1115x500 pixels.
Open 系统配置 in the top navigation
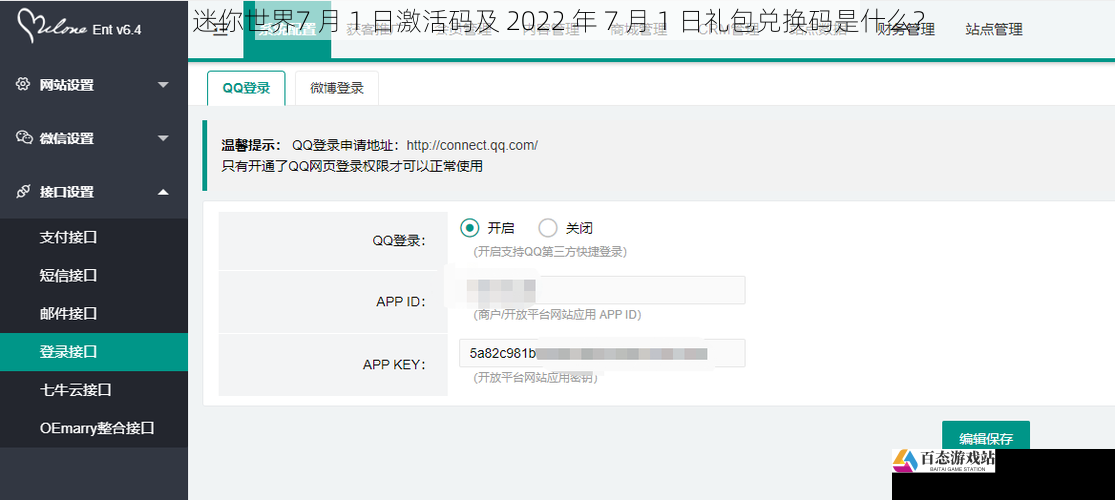(x=287, y=30)
